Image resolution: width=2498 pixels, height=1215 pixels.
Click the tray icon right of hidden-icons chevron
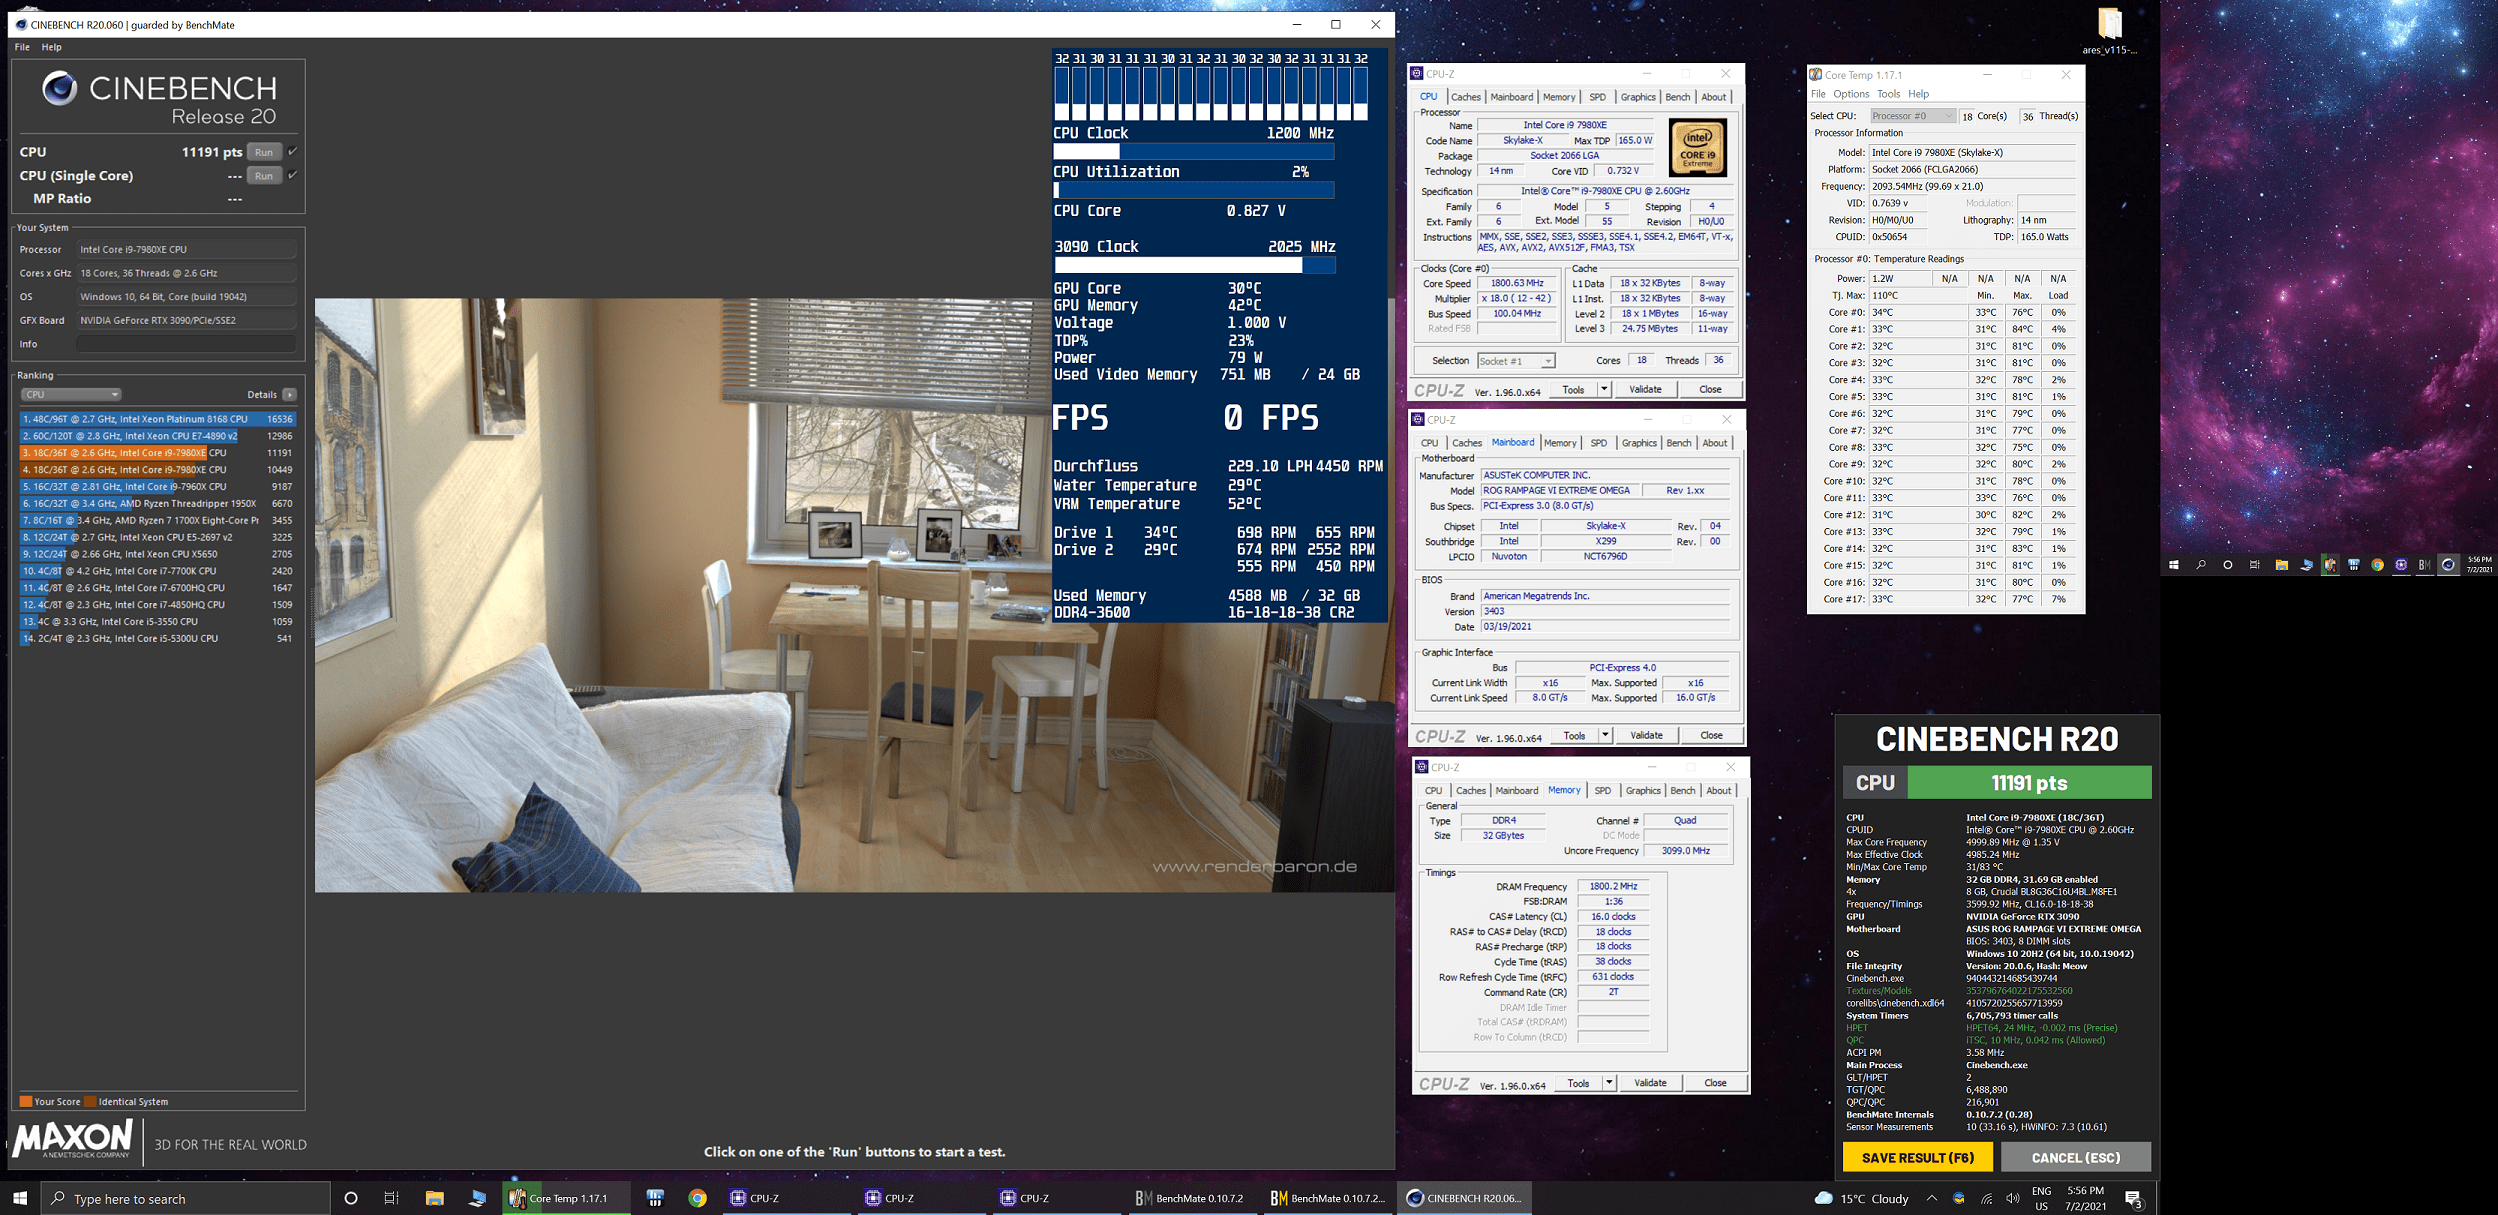pos(1958,1198)
